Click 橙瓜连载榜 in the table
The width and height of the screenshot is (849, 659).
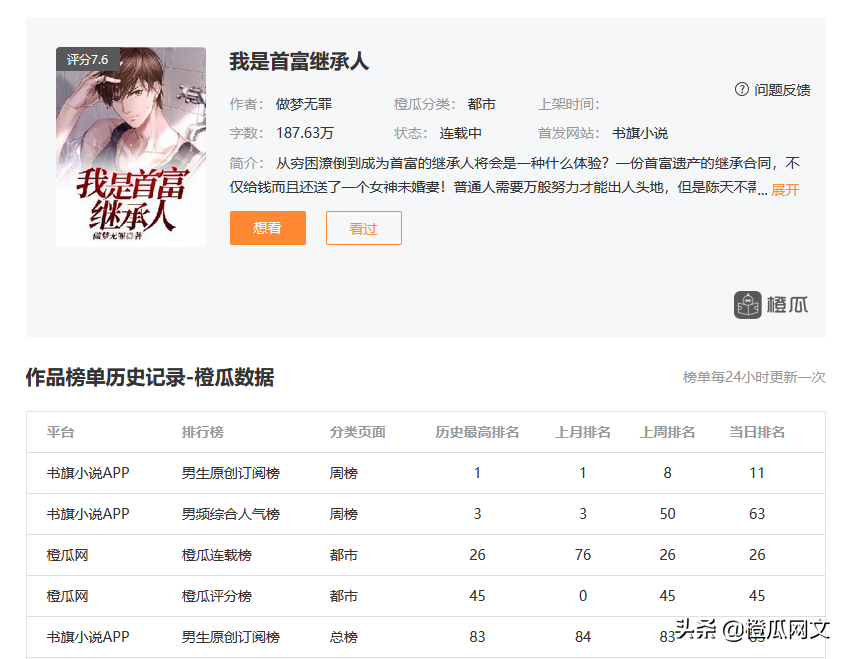coord(217,555)
